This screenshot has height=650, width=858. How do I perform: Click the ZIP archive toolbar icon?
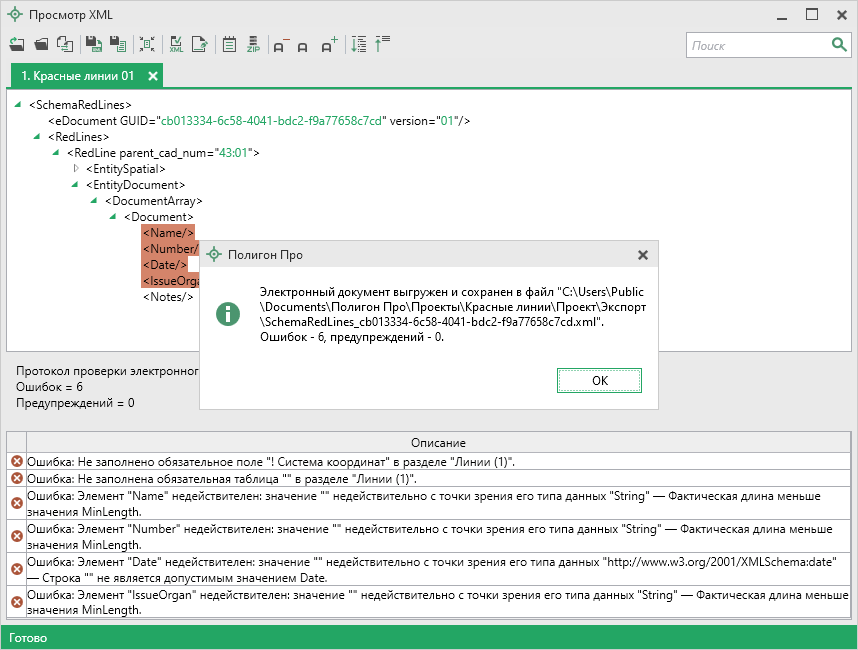click(x=254, y=45)
